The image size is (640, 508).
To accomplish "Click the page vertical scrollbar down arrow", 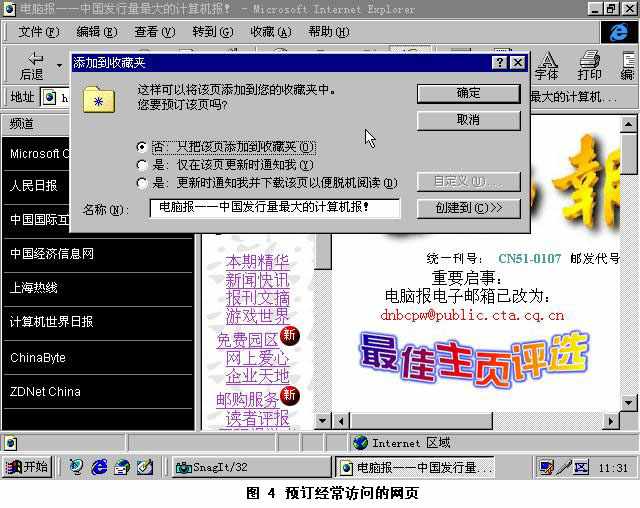I will pos(629,403).
